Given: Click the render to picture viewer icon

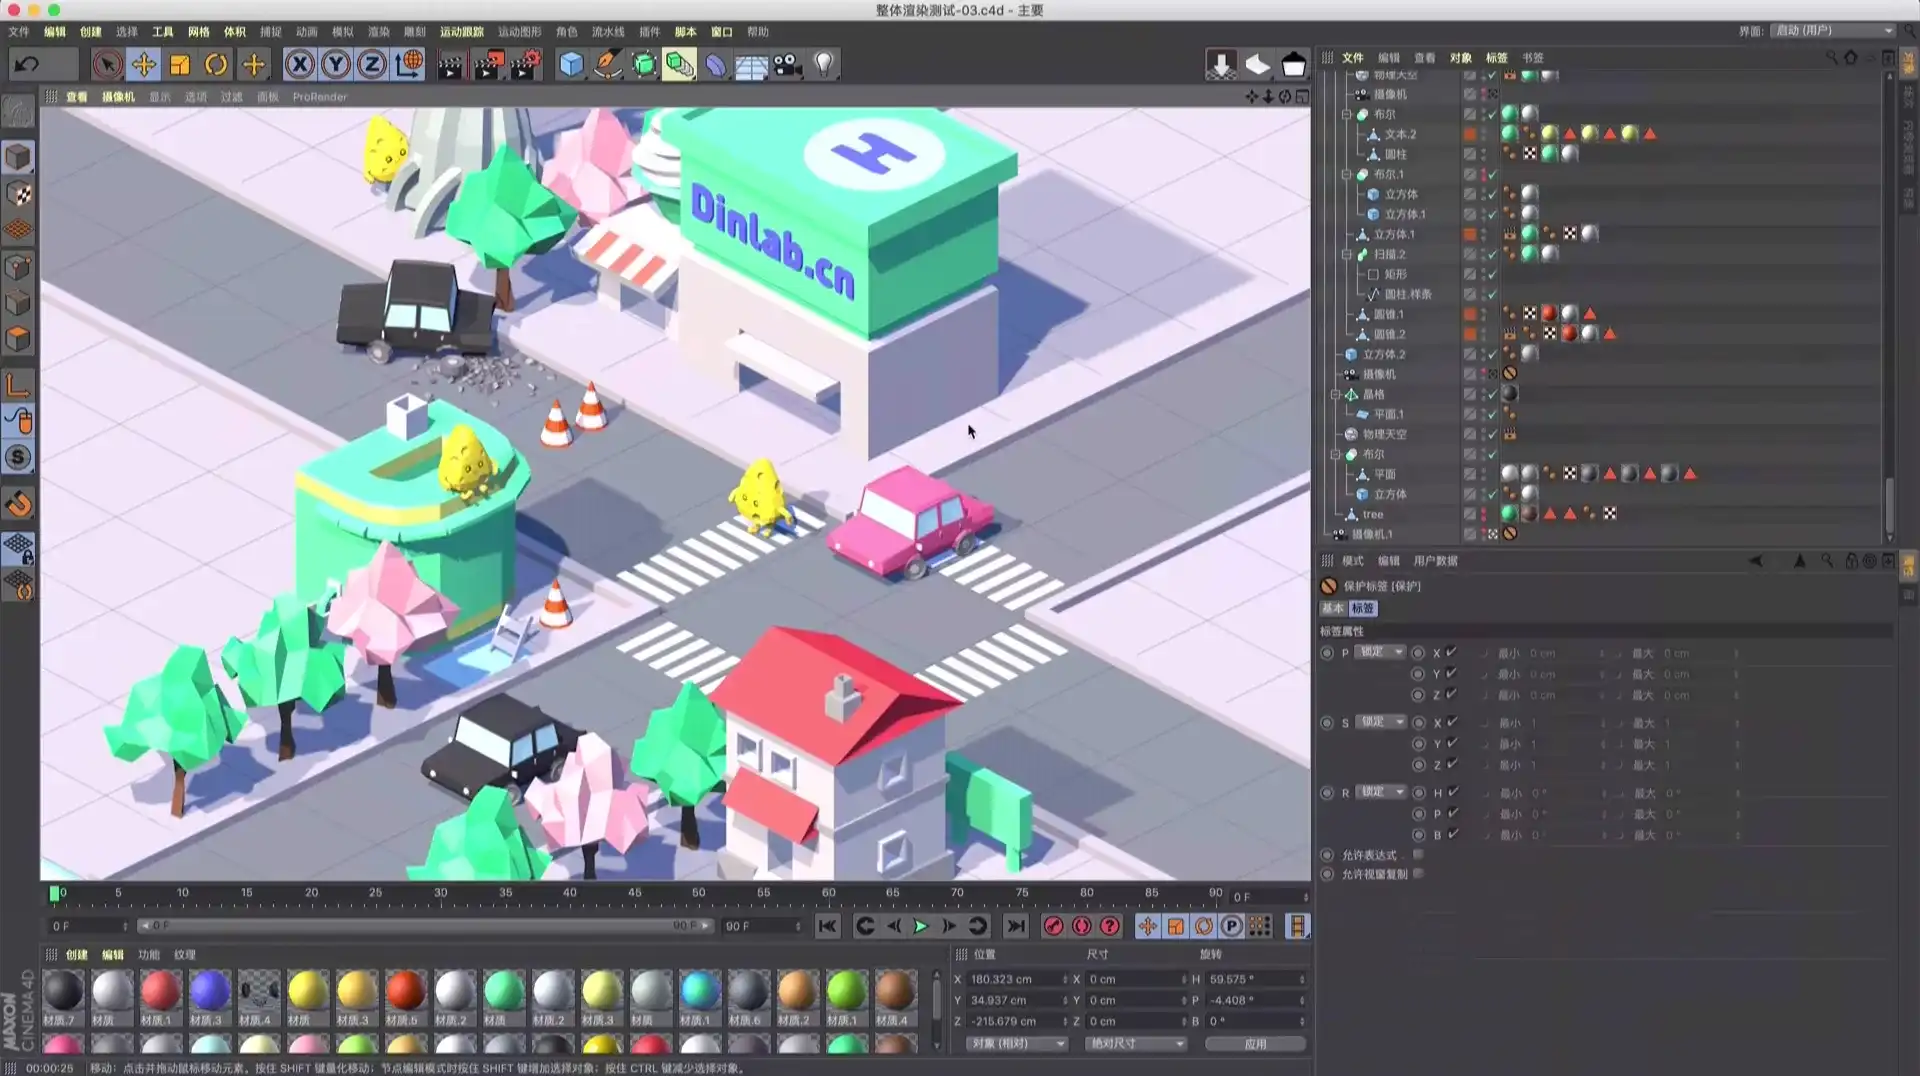Looking at the screenshot, I should [x=488, y=65].
